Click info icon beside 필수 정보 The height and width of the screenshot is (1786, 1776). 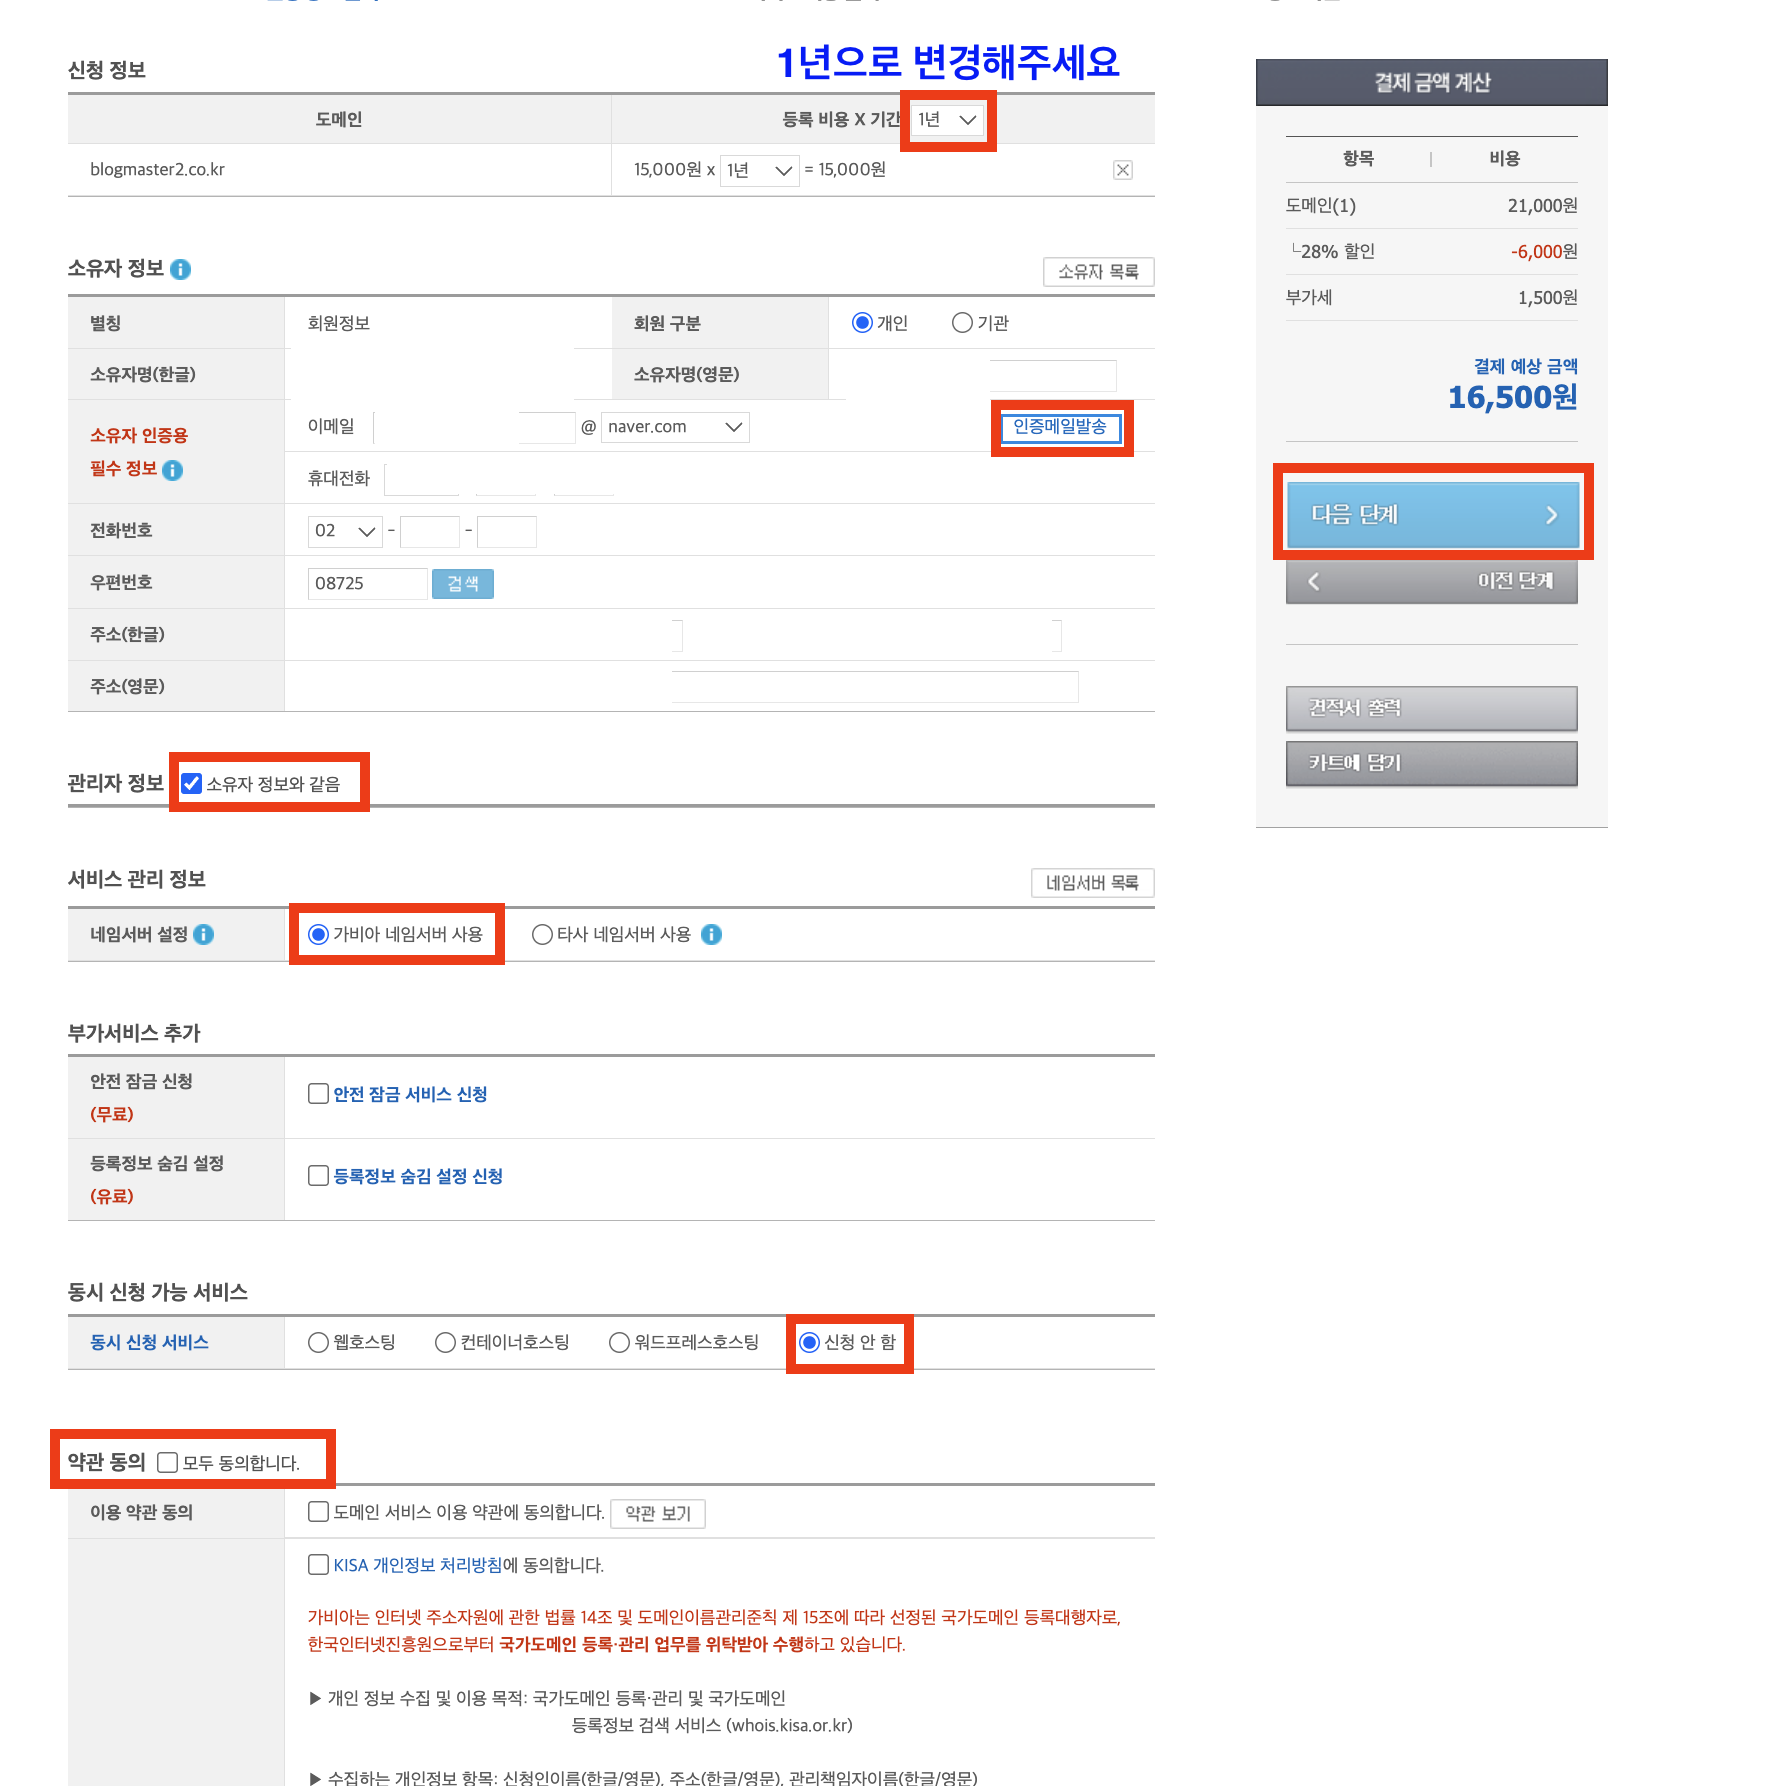tap(173, 470)
